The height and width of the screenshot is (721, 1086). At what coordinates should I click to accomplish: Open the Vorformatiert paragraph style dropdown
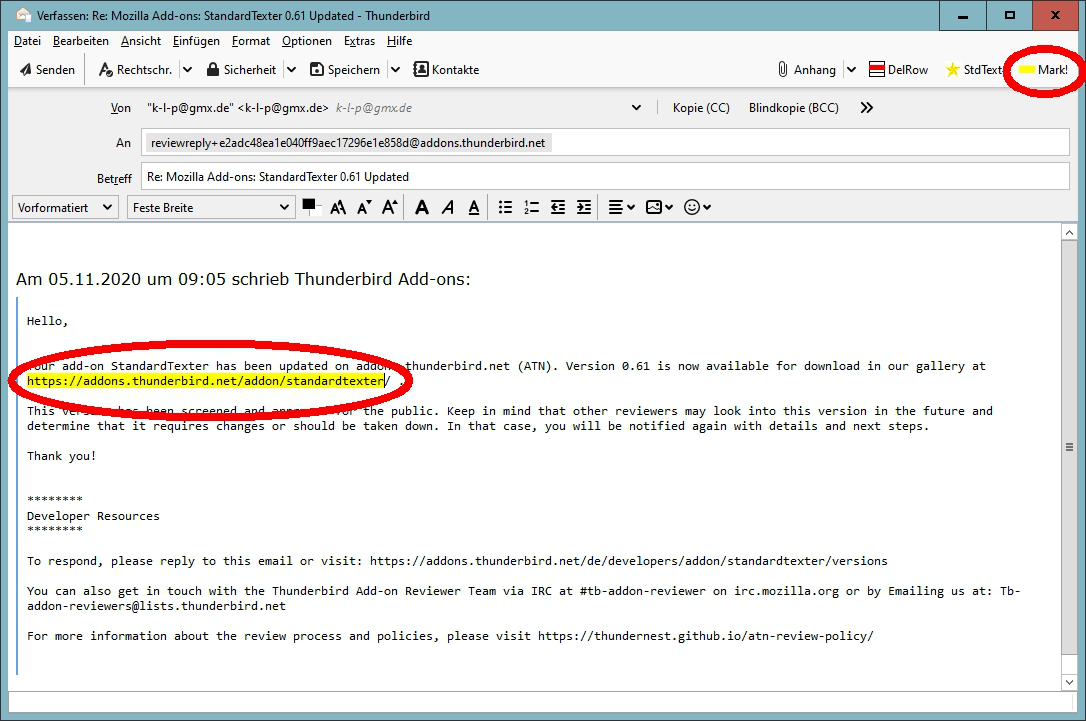tap(65, 207)
